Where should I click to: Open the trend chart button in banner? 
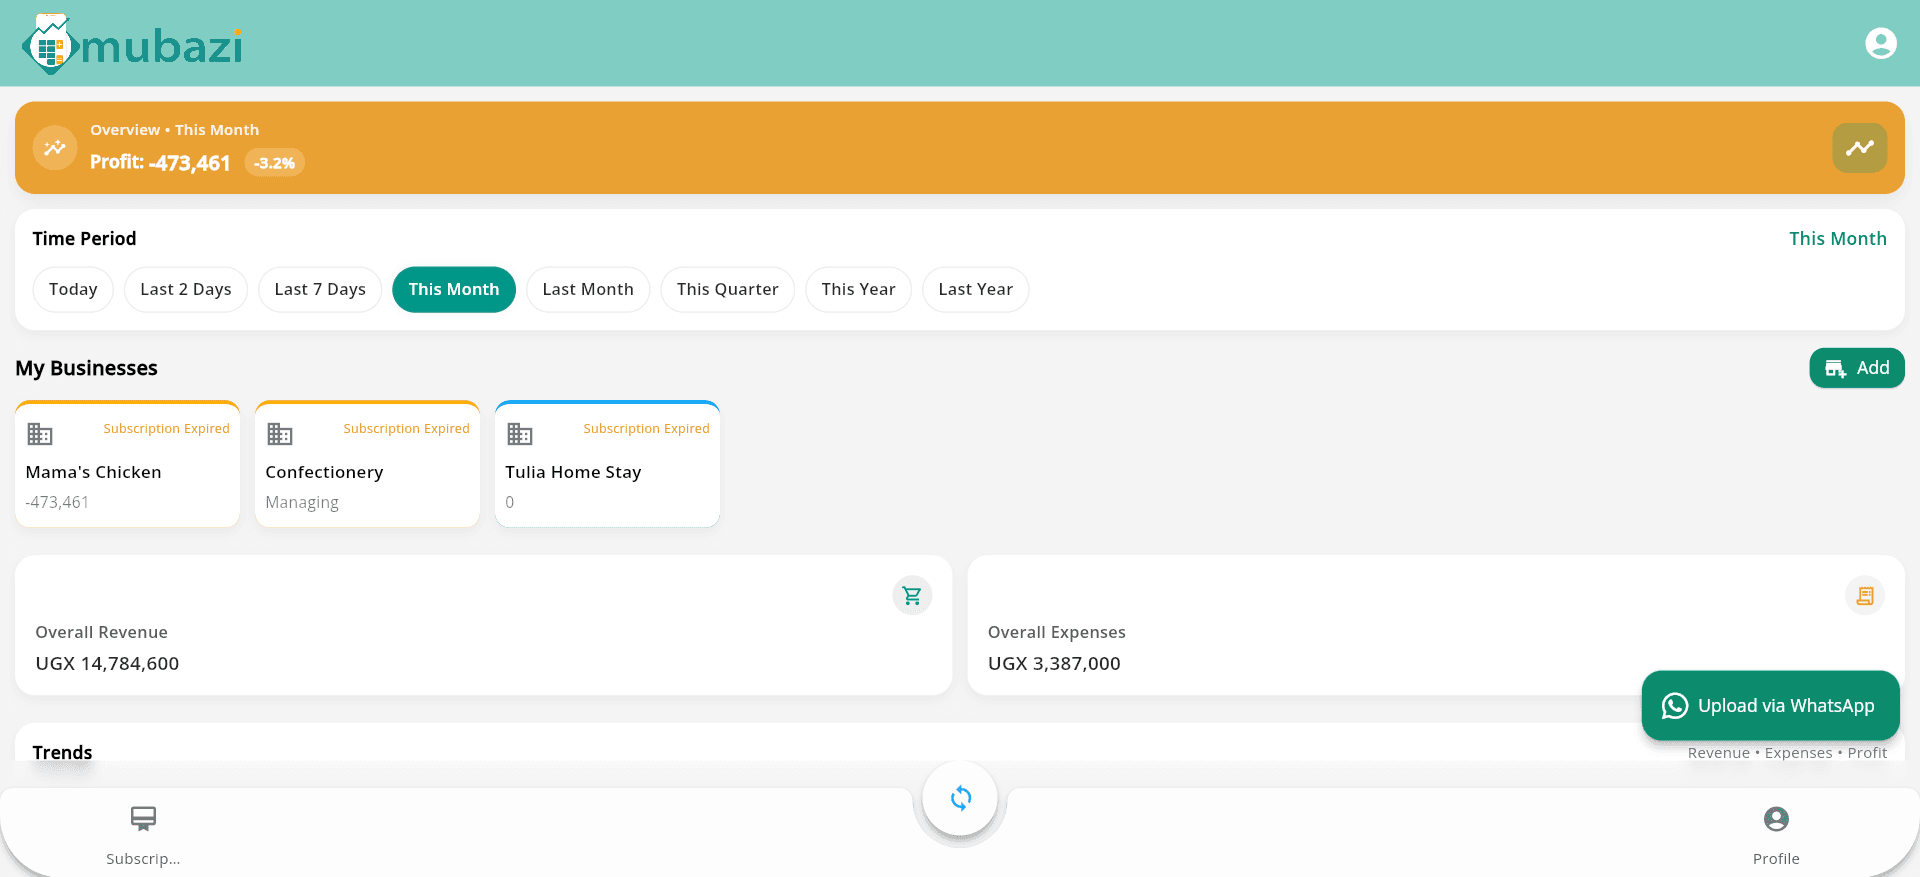click(1860, 148)
